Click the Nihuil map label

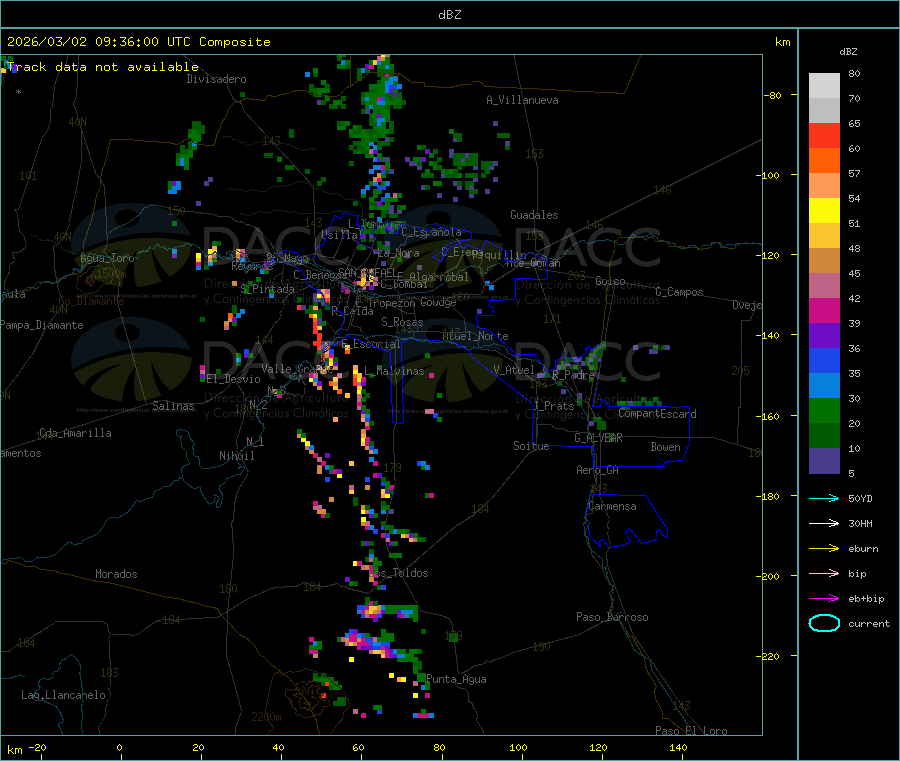[x=236, y=456]
